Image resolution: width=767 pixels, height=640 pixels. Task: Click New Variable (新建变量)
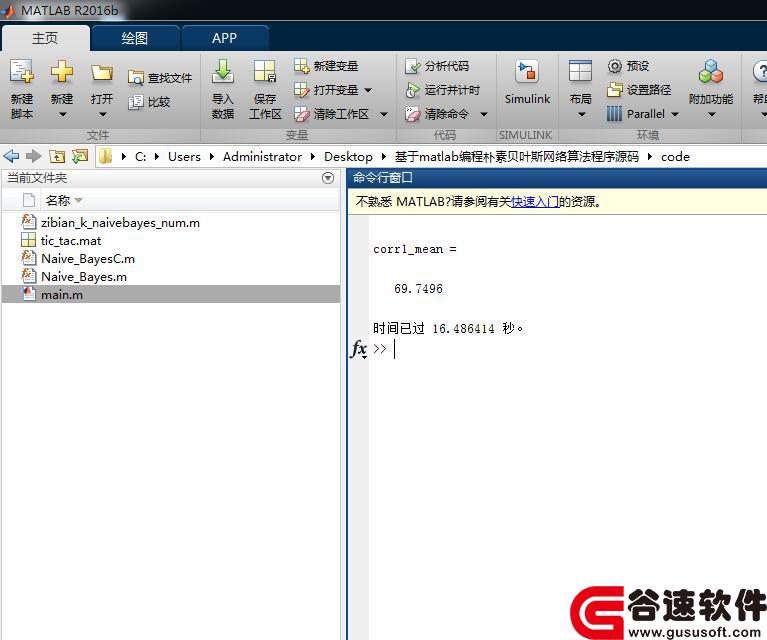326,66
